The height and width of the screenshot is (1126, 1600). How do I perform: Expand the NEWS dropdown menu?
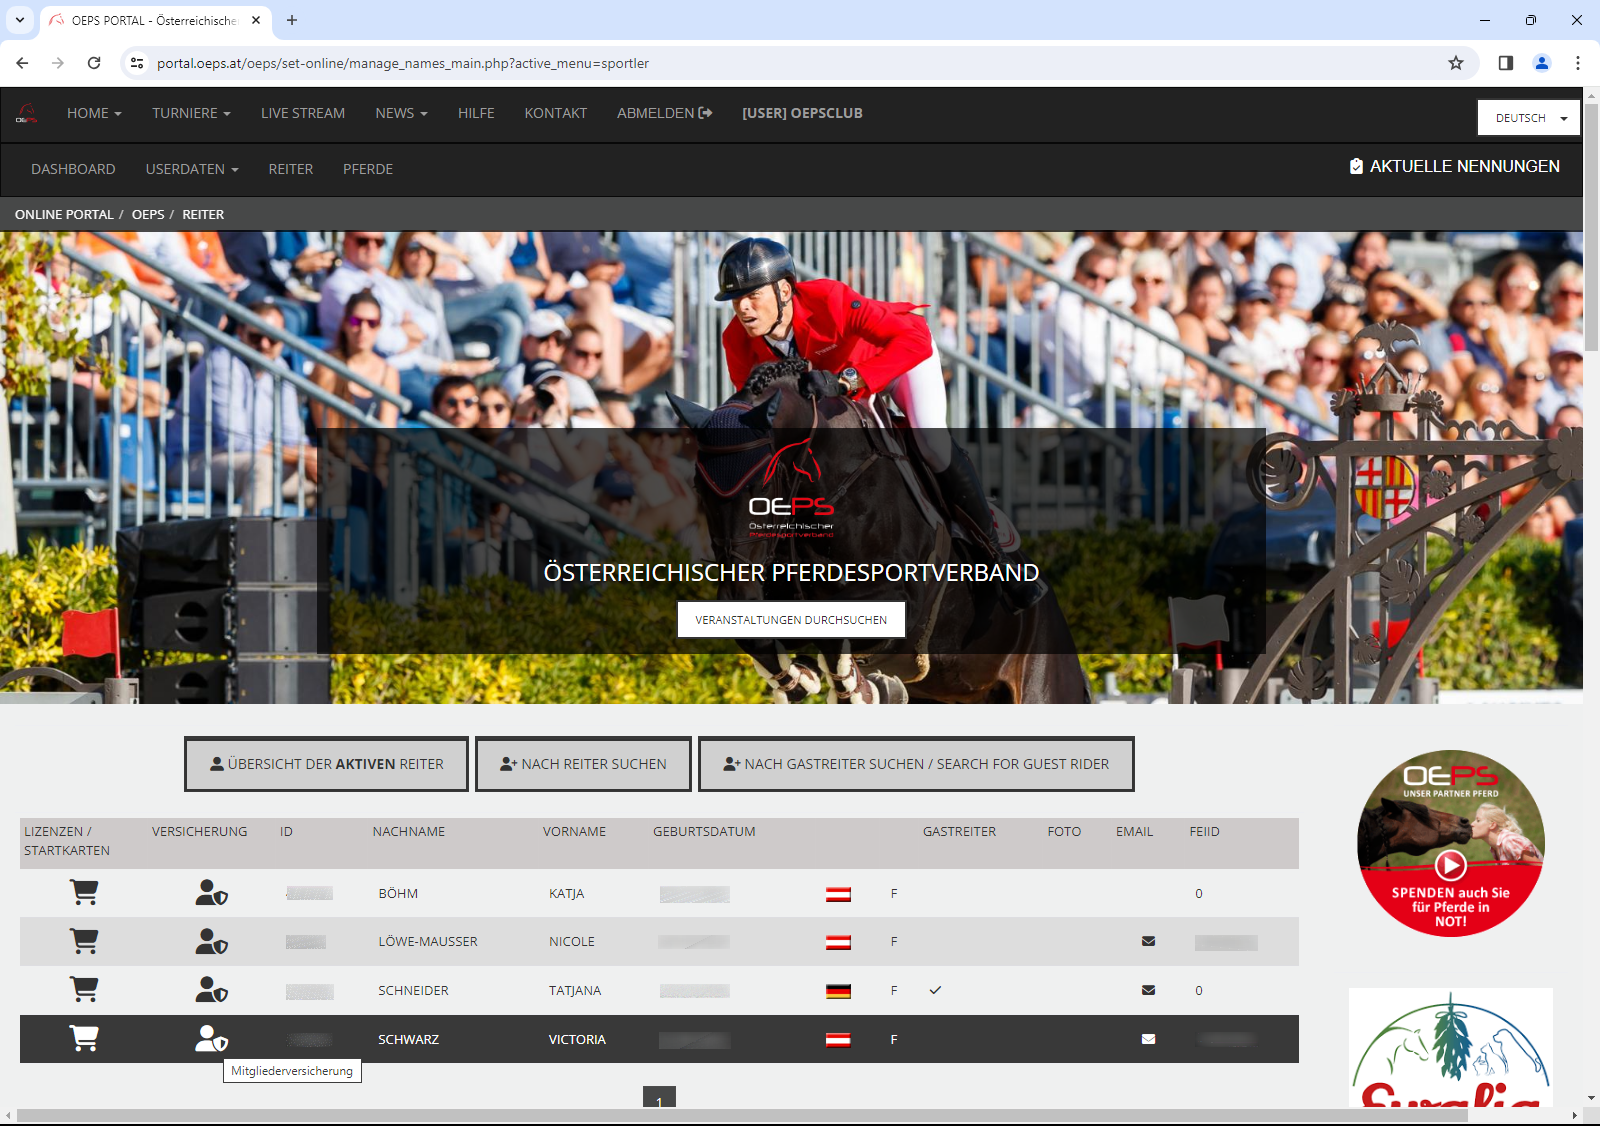pos(401,113)
